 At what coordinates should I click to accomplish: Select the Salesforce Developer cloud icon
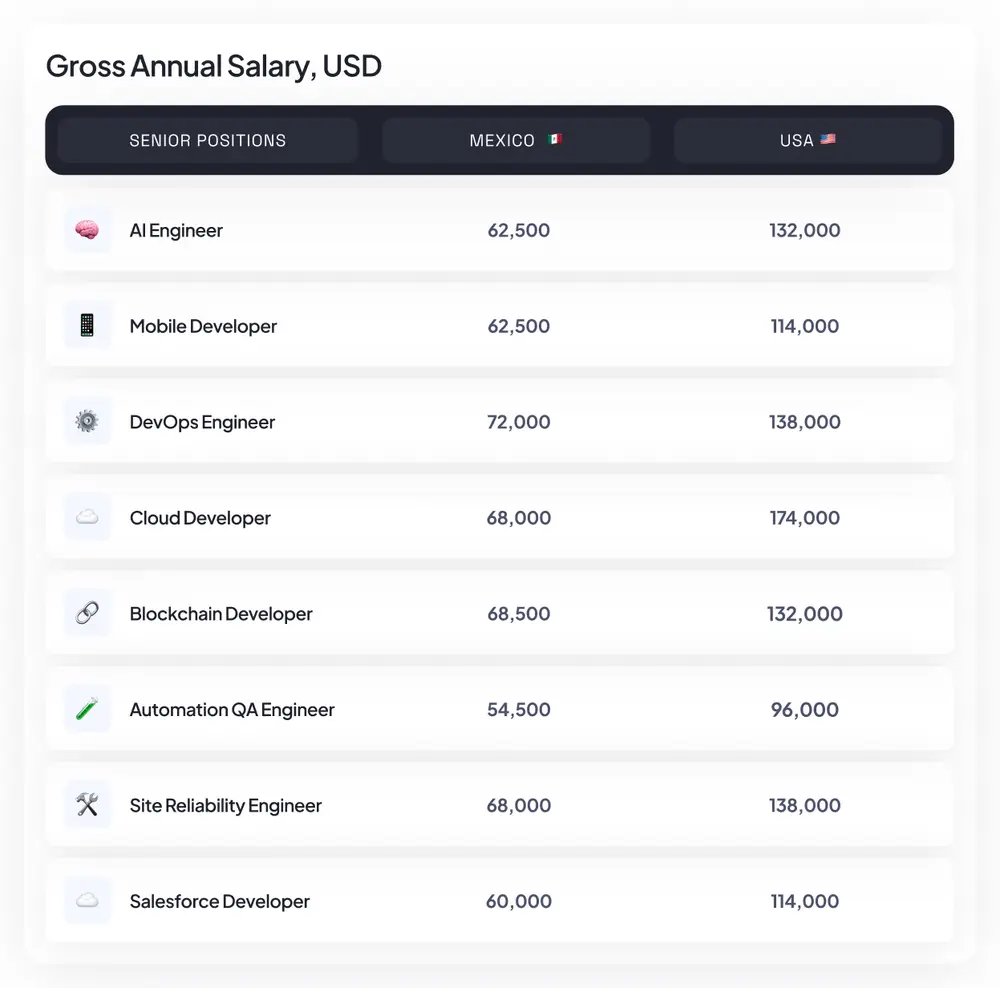[x=87, y=901]
